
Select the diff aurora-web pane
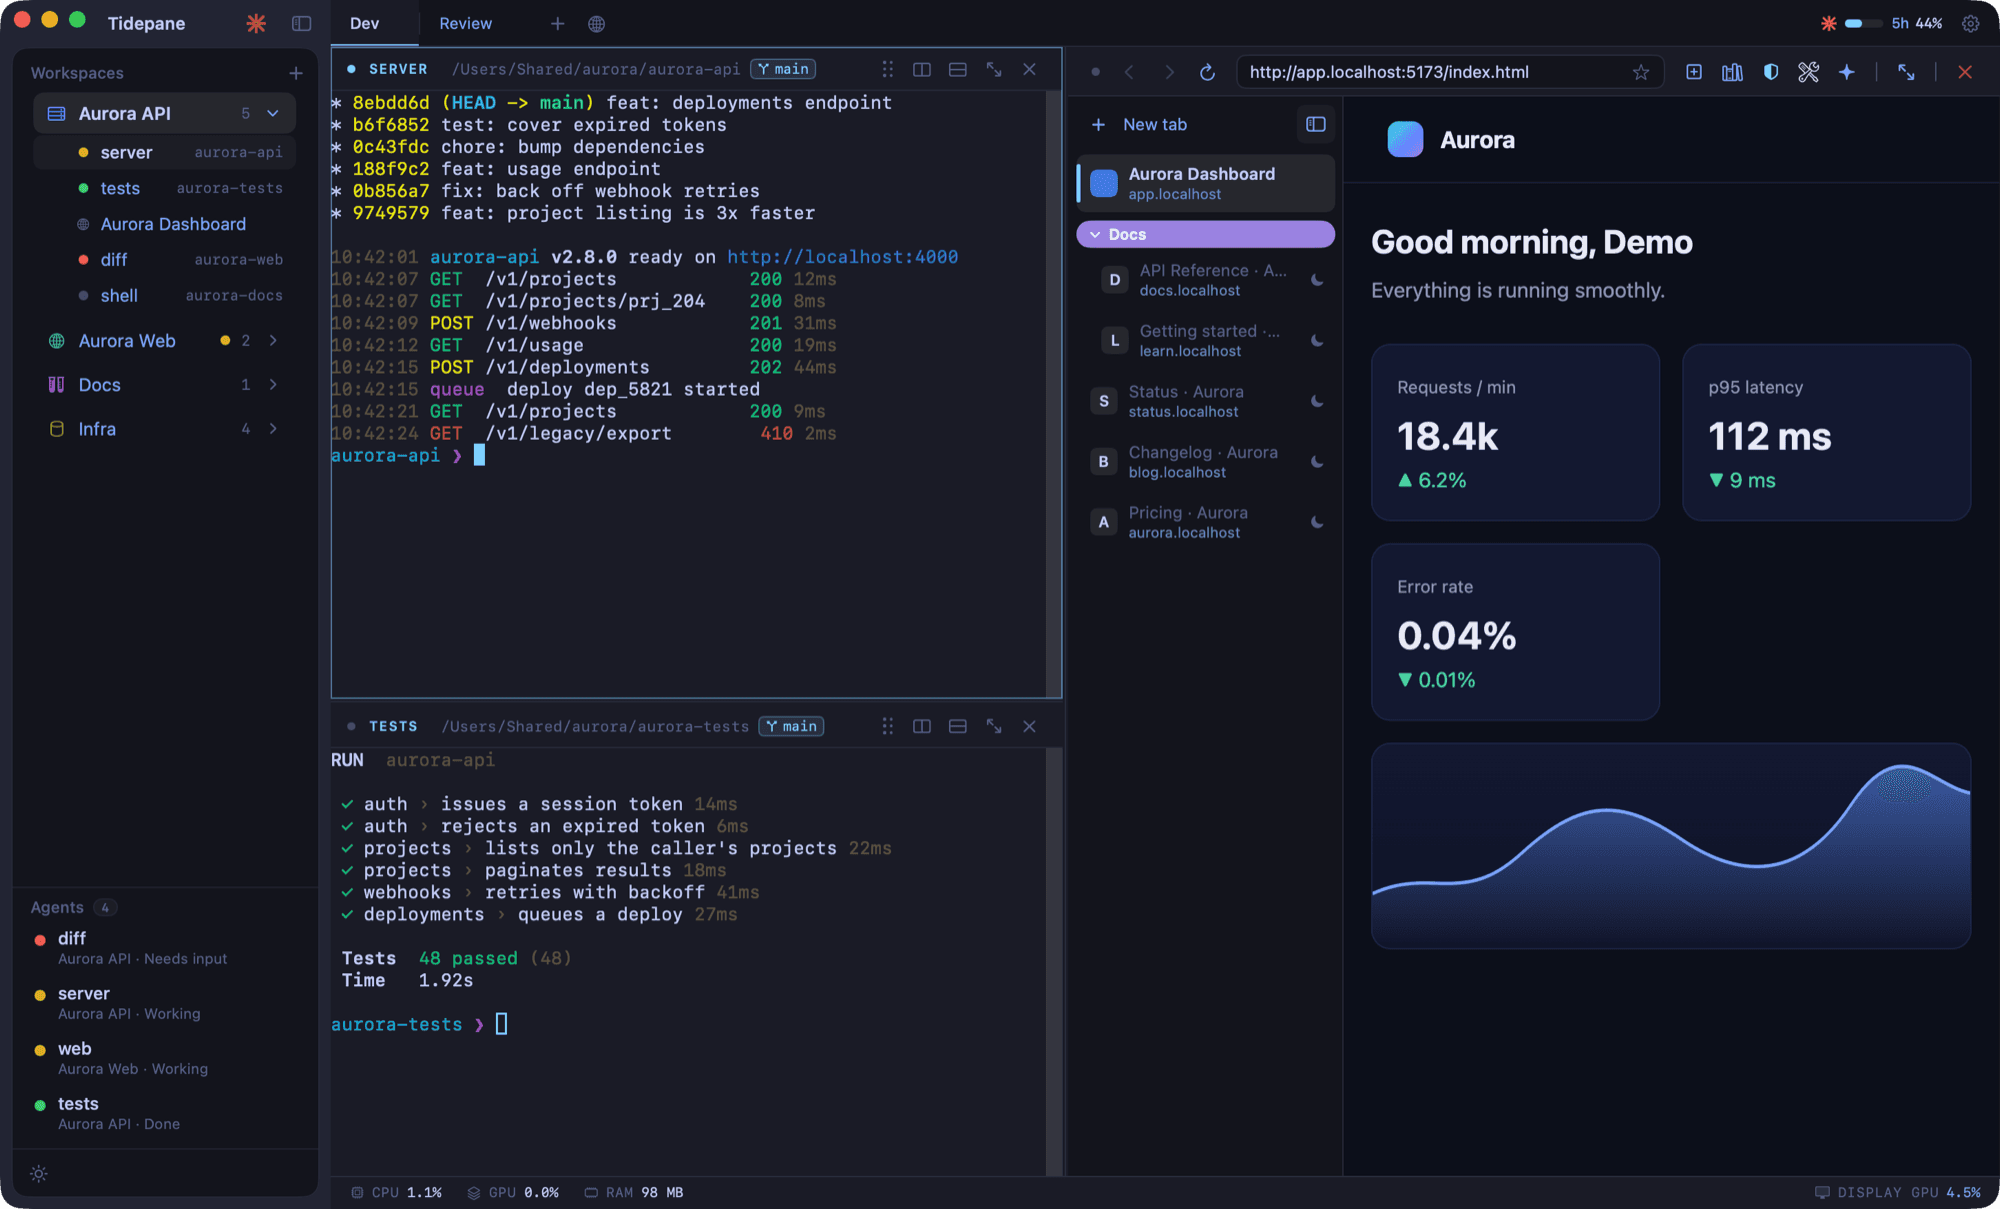165,260
